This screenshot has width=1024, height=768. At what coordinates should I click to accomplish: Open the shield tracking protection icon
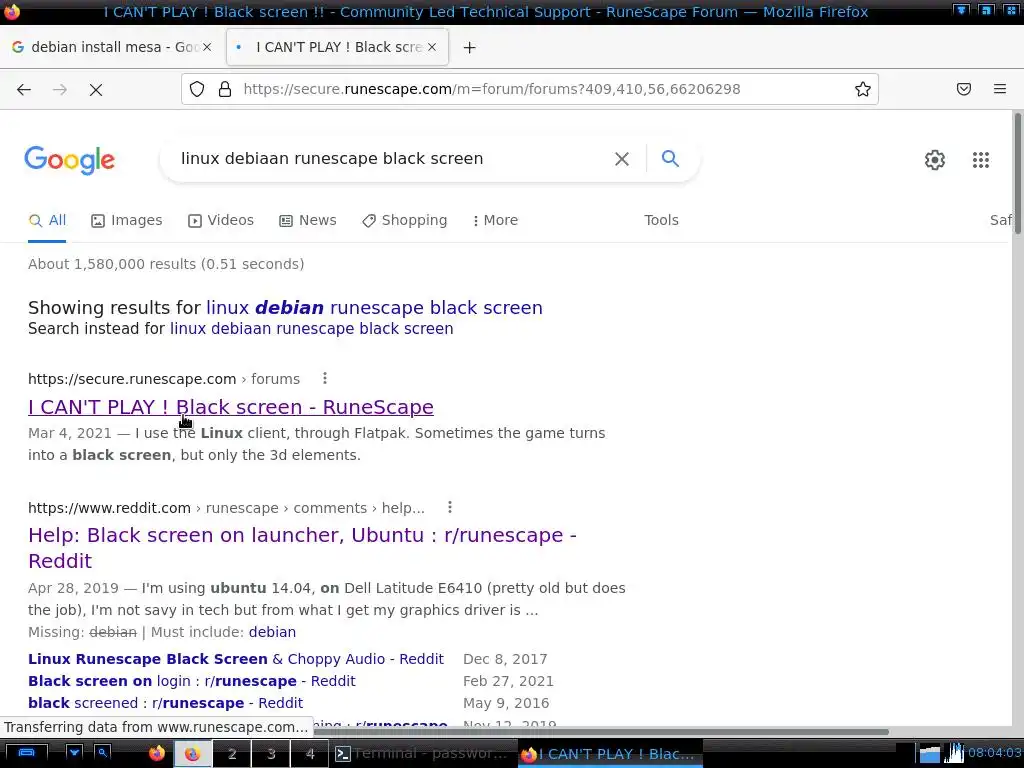pos(197,89)
